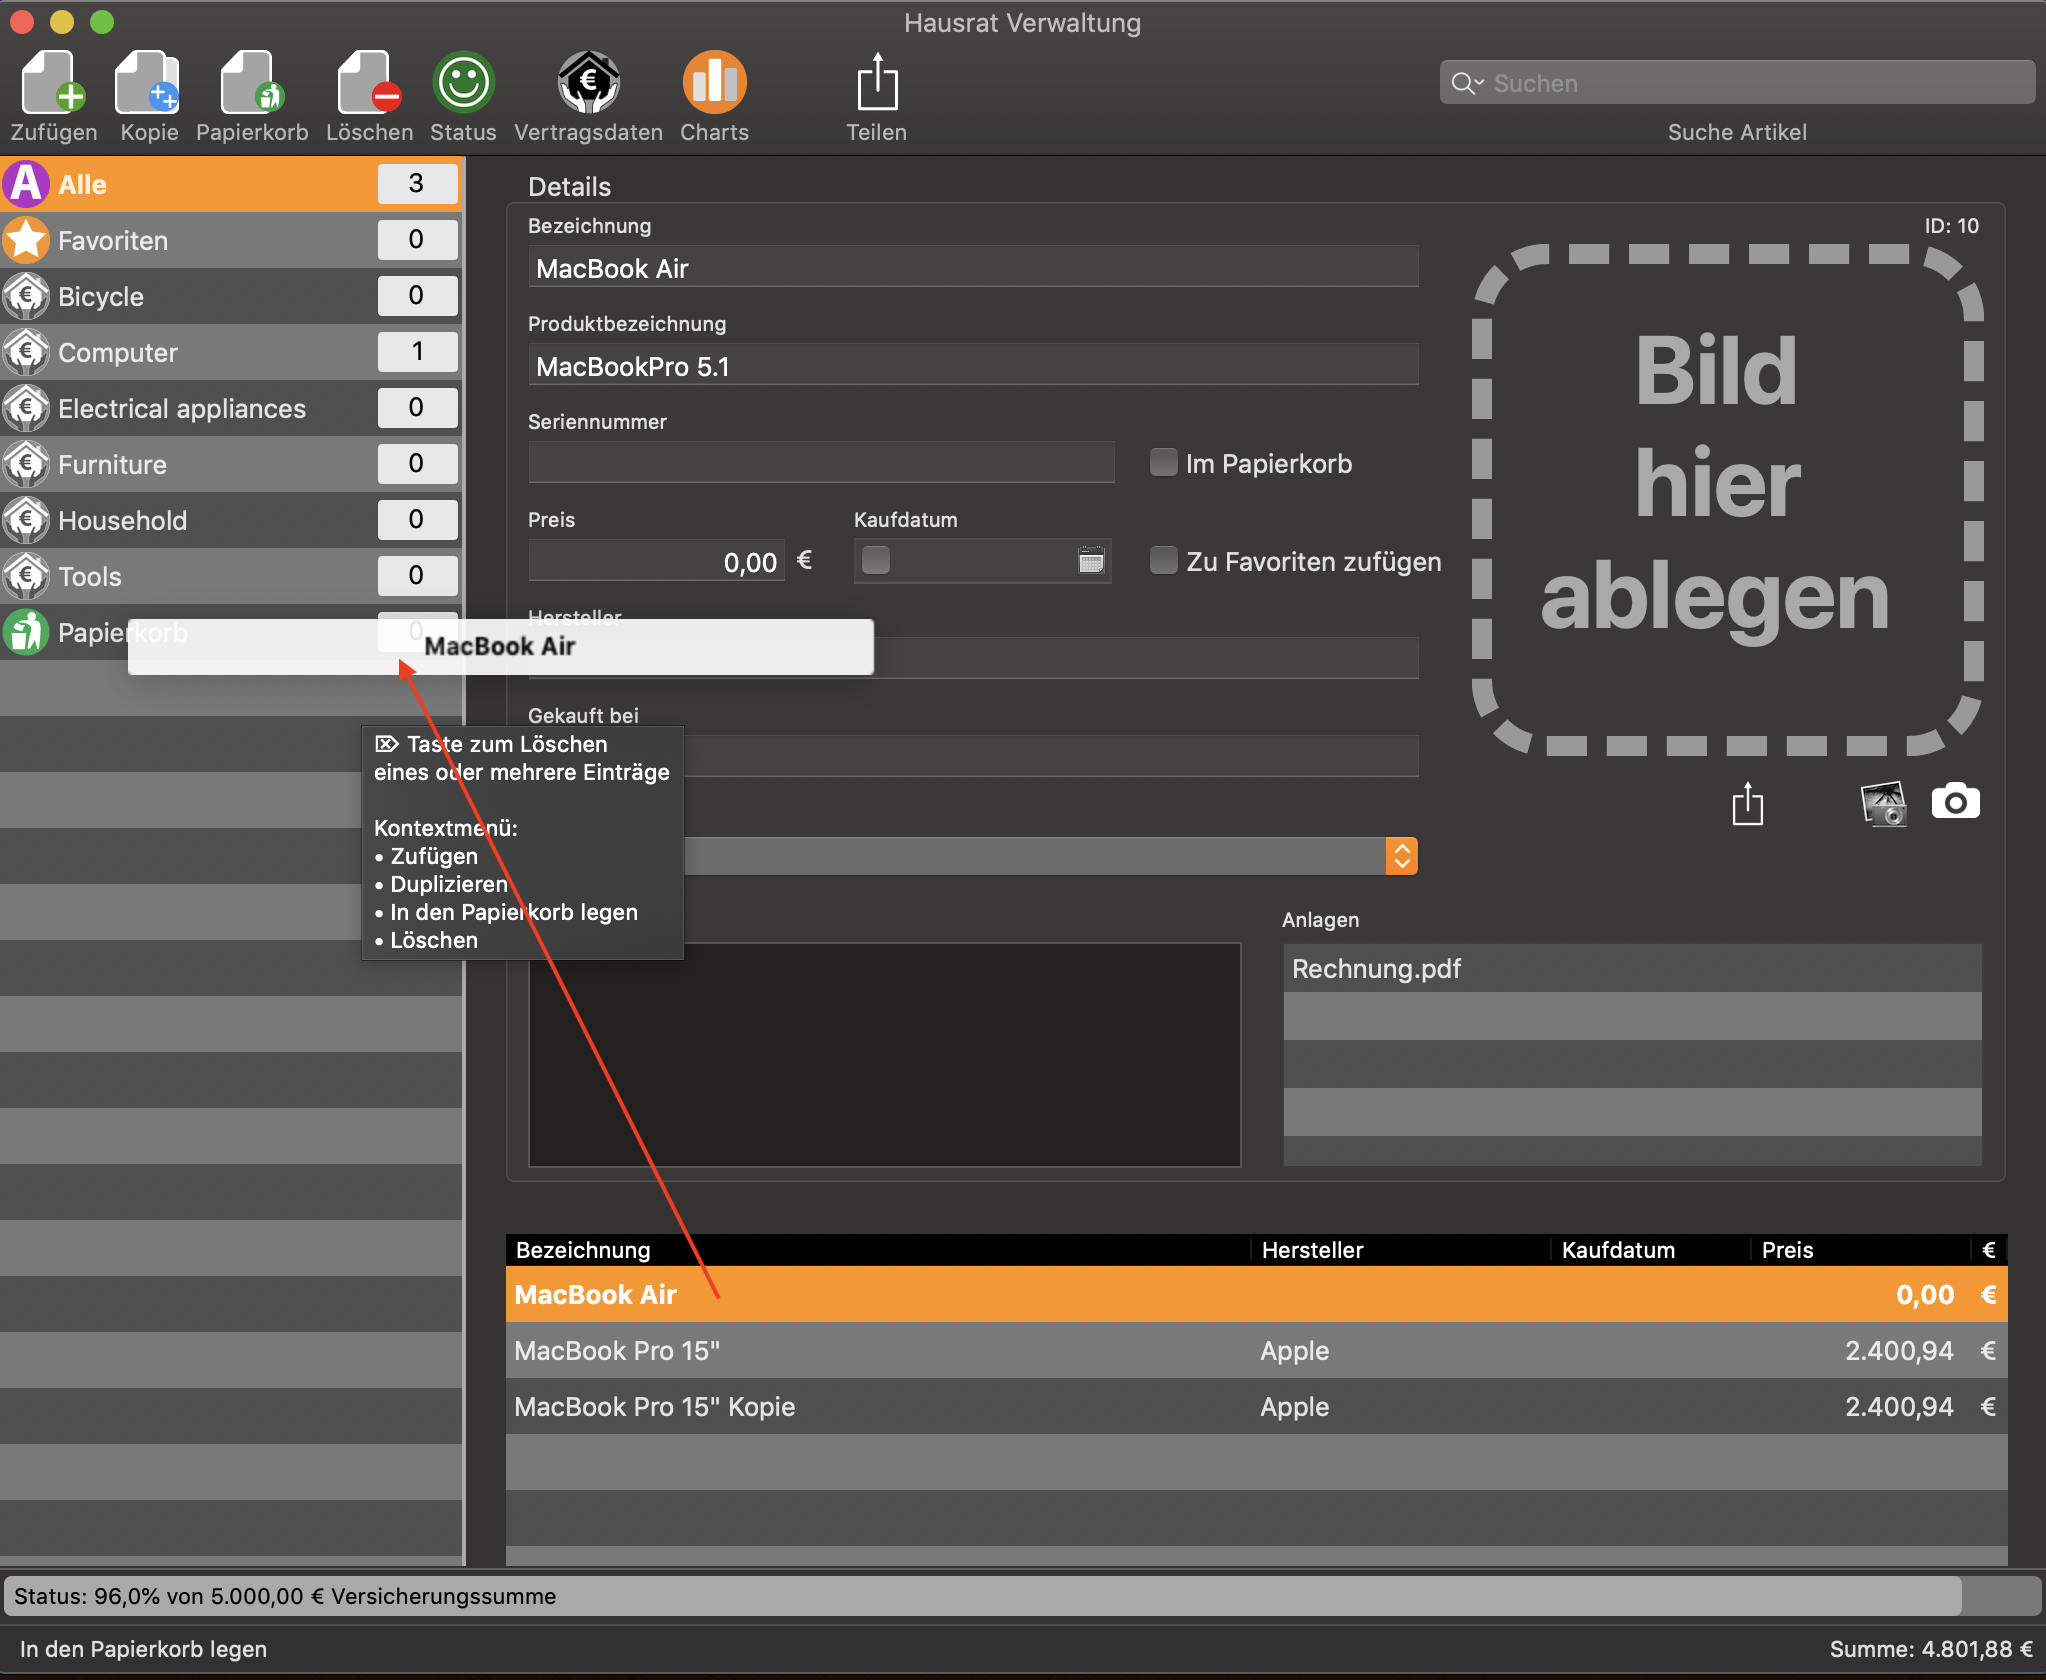The height and width of the screenshot is (1680, 2046).
Task: Select the MacBook Pro 15" Kopie row
Action: tap(1256, 1406)
